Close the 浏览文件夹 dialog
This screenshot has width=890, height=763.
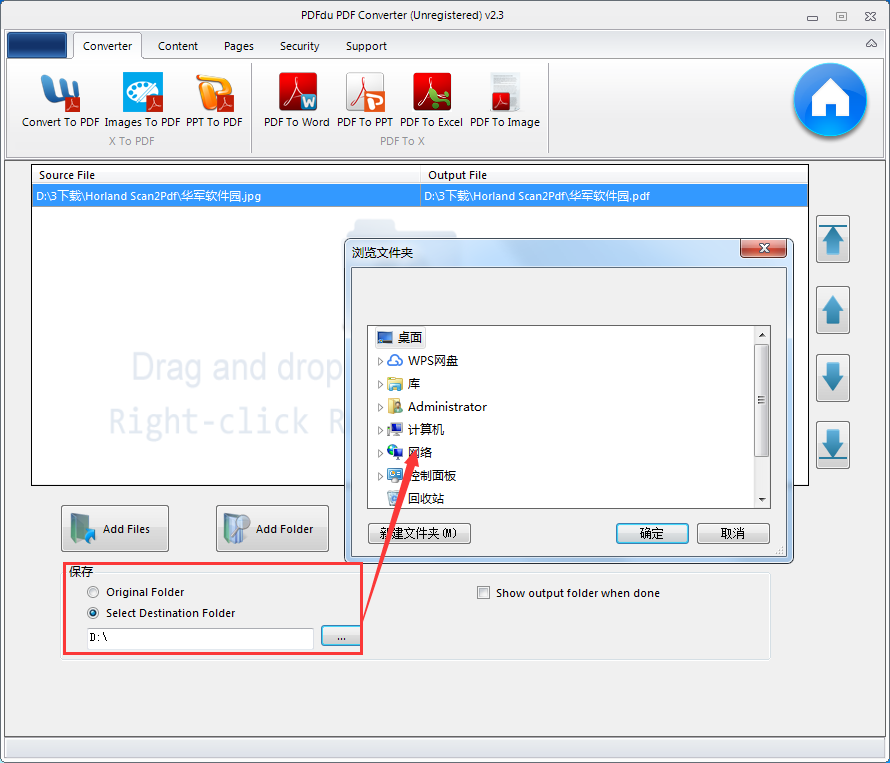pyautogui.click(x=763, y=248)
